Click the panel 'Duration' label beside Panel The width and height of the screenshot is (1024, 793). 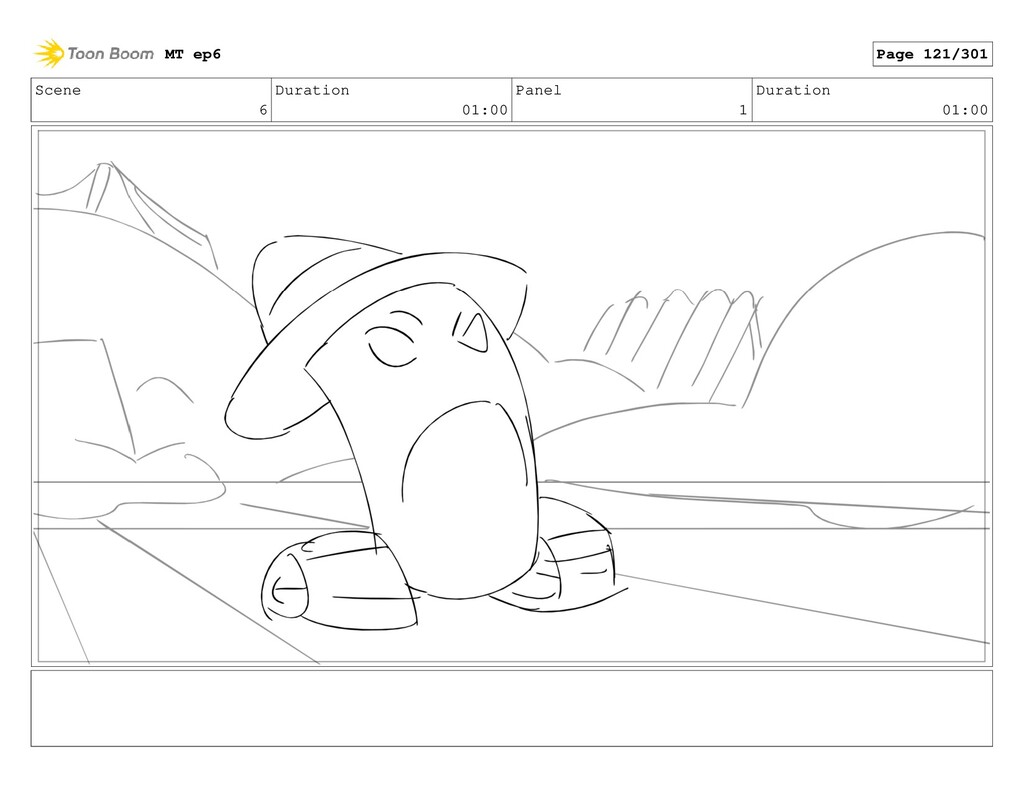point(793,90)
